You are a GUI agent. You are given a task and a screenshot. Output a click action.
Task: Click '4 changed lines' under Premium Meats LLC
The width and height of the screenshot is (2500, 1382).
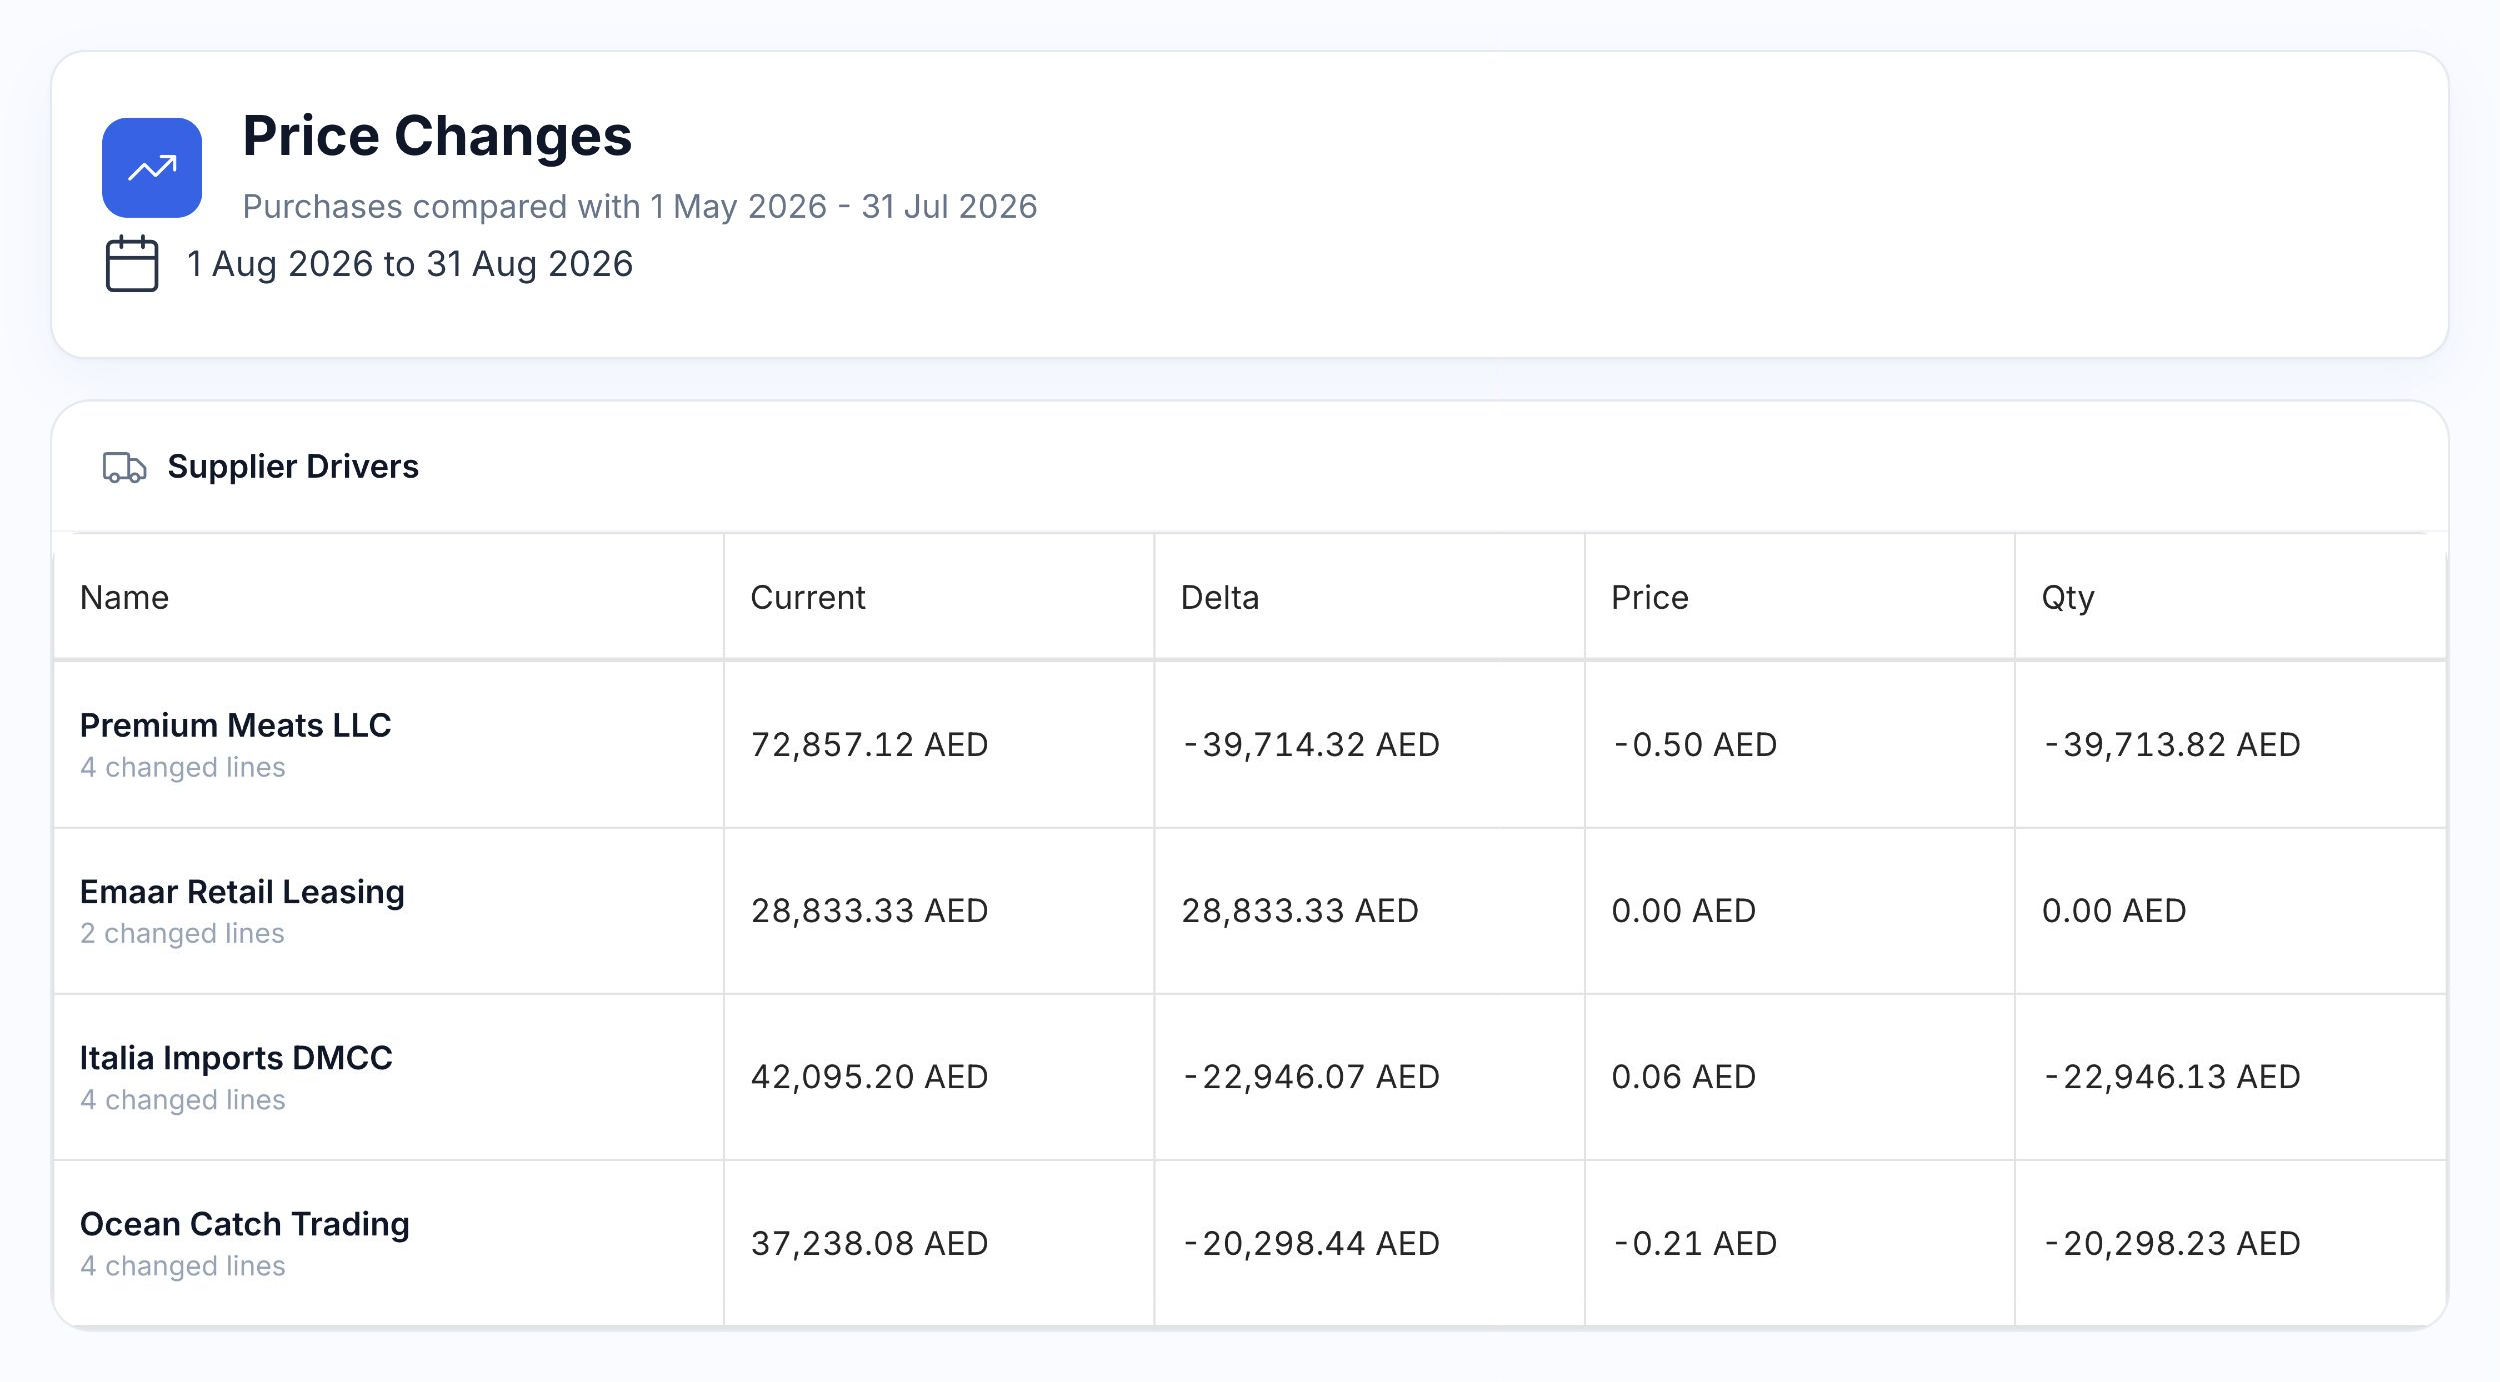(x=183, y=767)
